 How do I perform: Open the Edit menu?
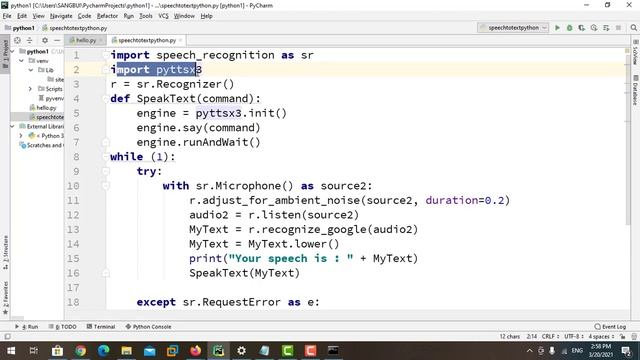[x=22, y=16]
